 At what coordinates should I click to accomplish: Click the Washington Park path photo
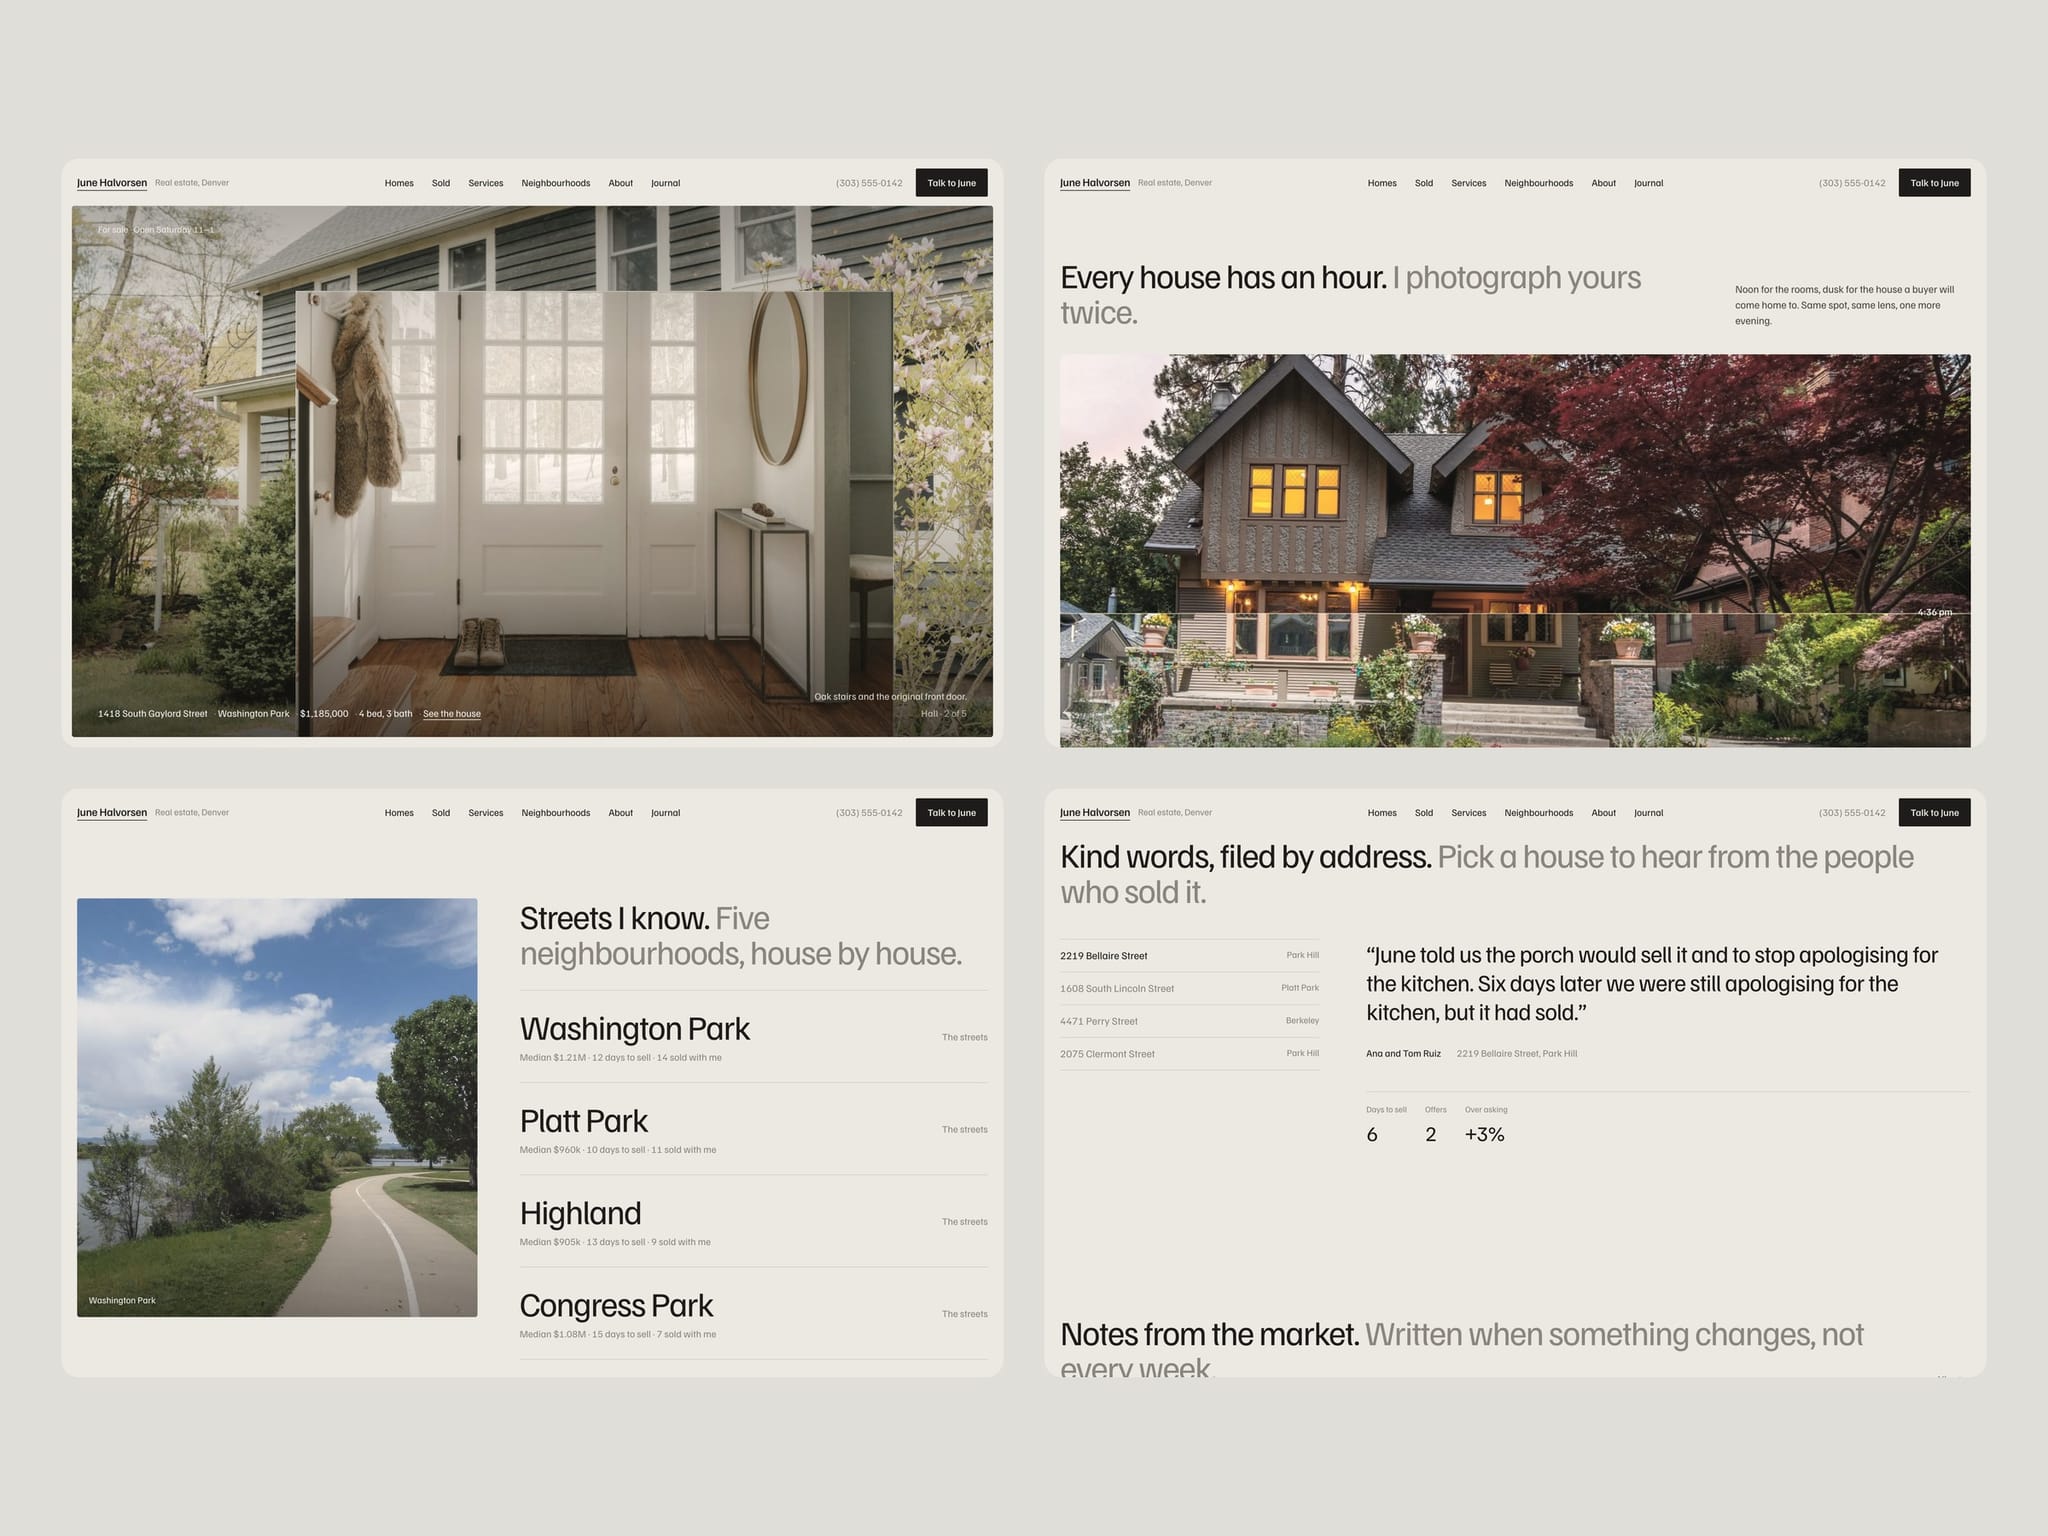point(277,1107)
